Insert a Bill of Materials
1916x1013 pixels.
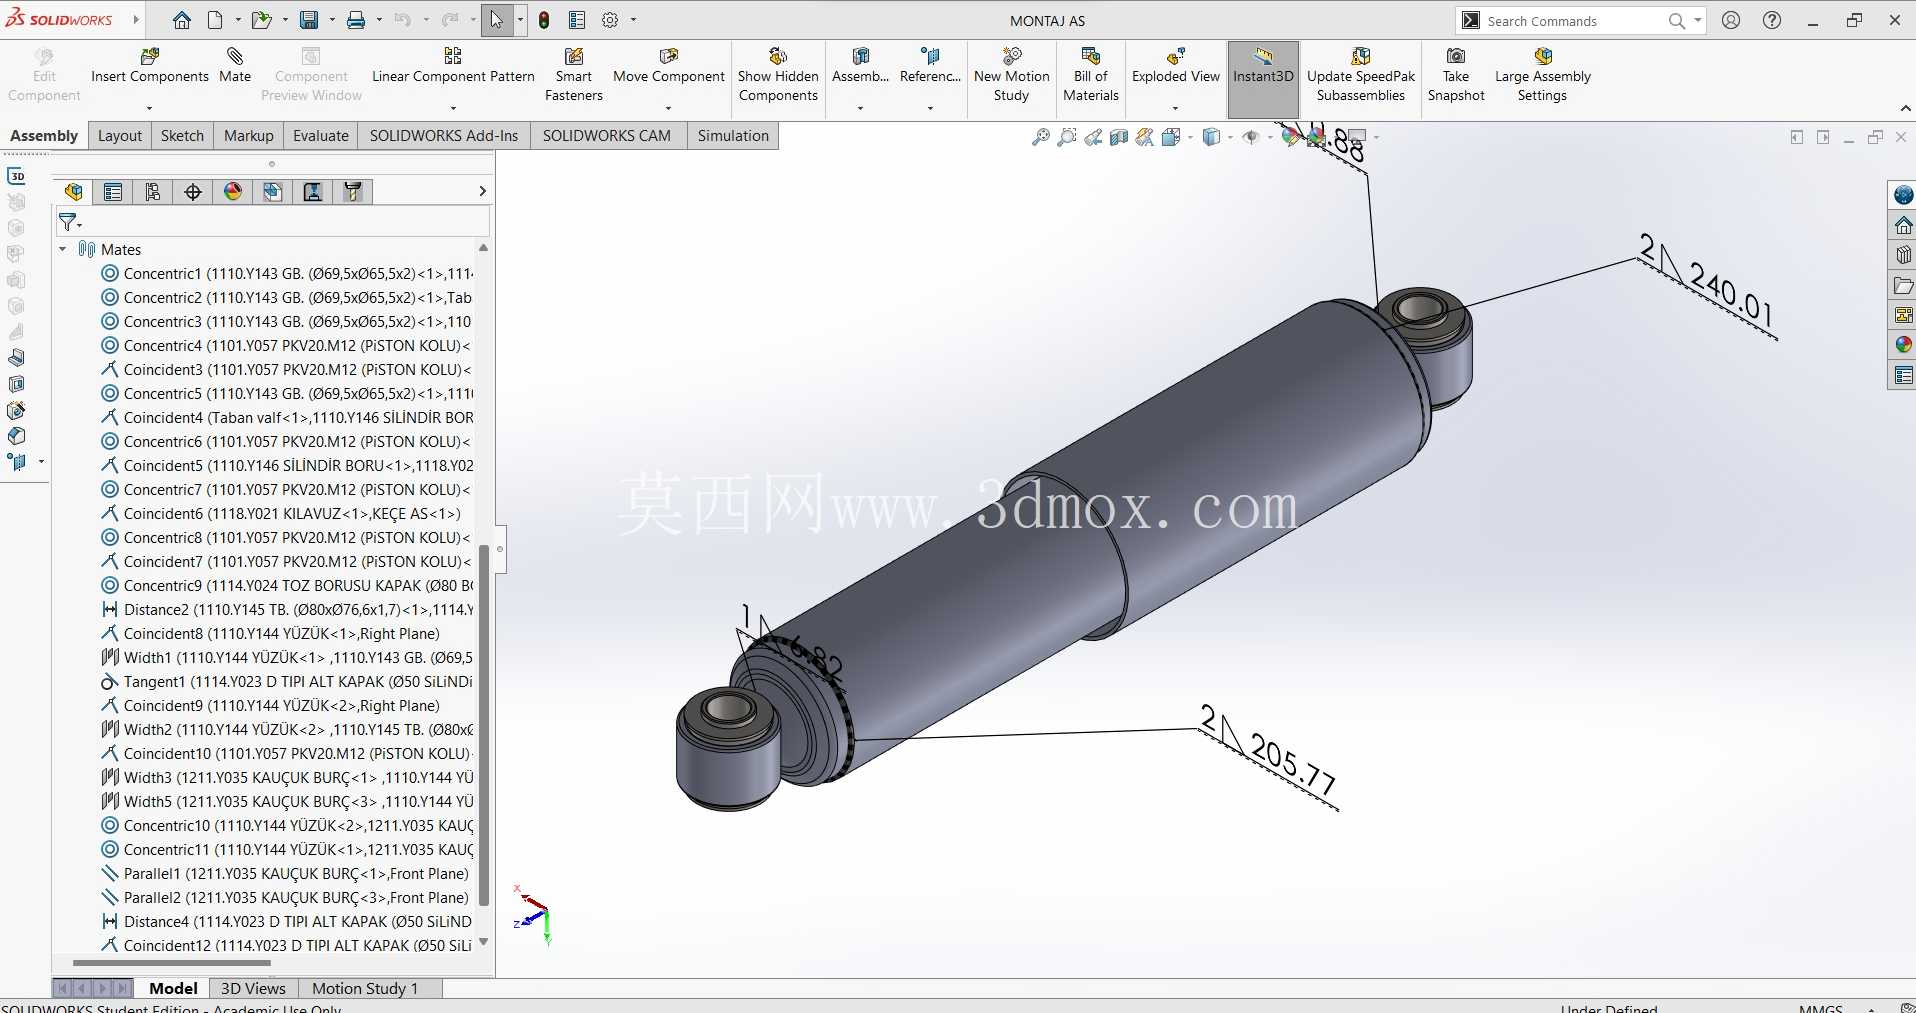click(x=1091, y=75)
